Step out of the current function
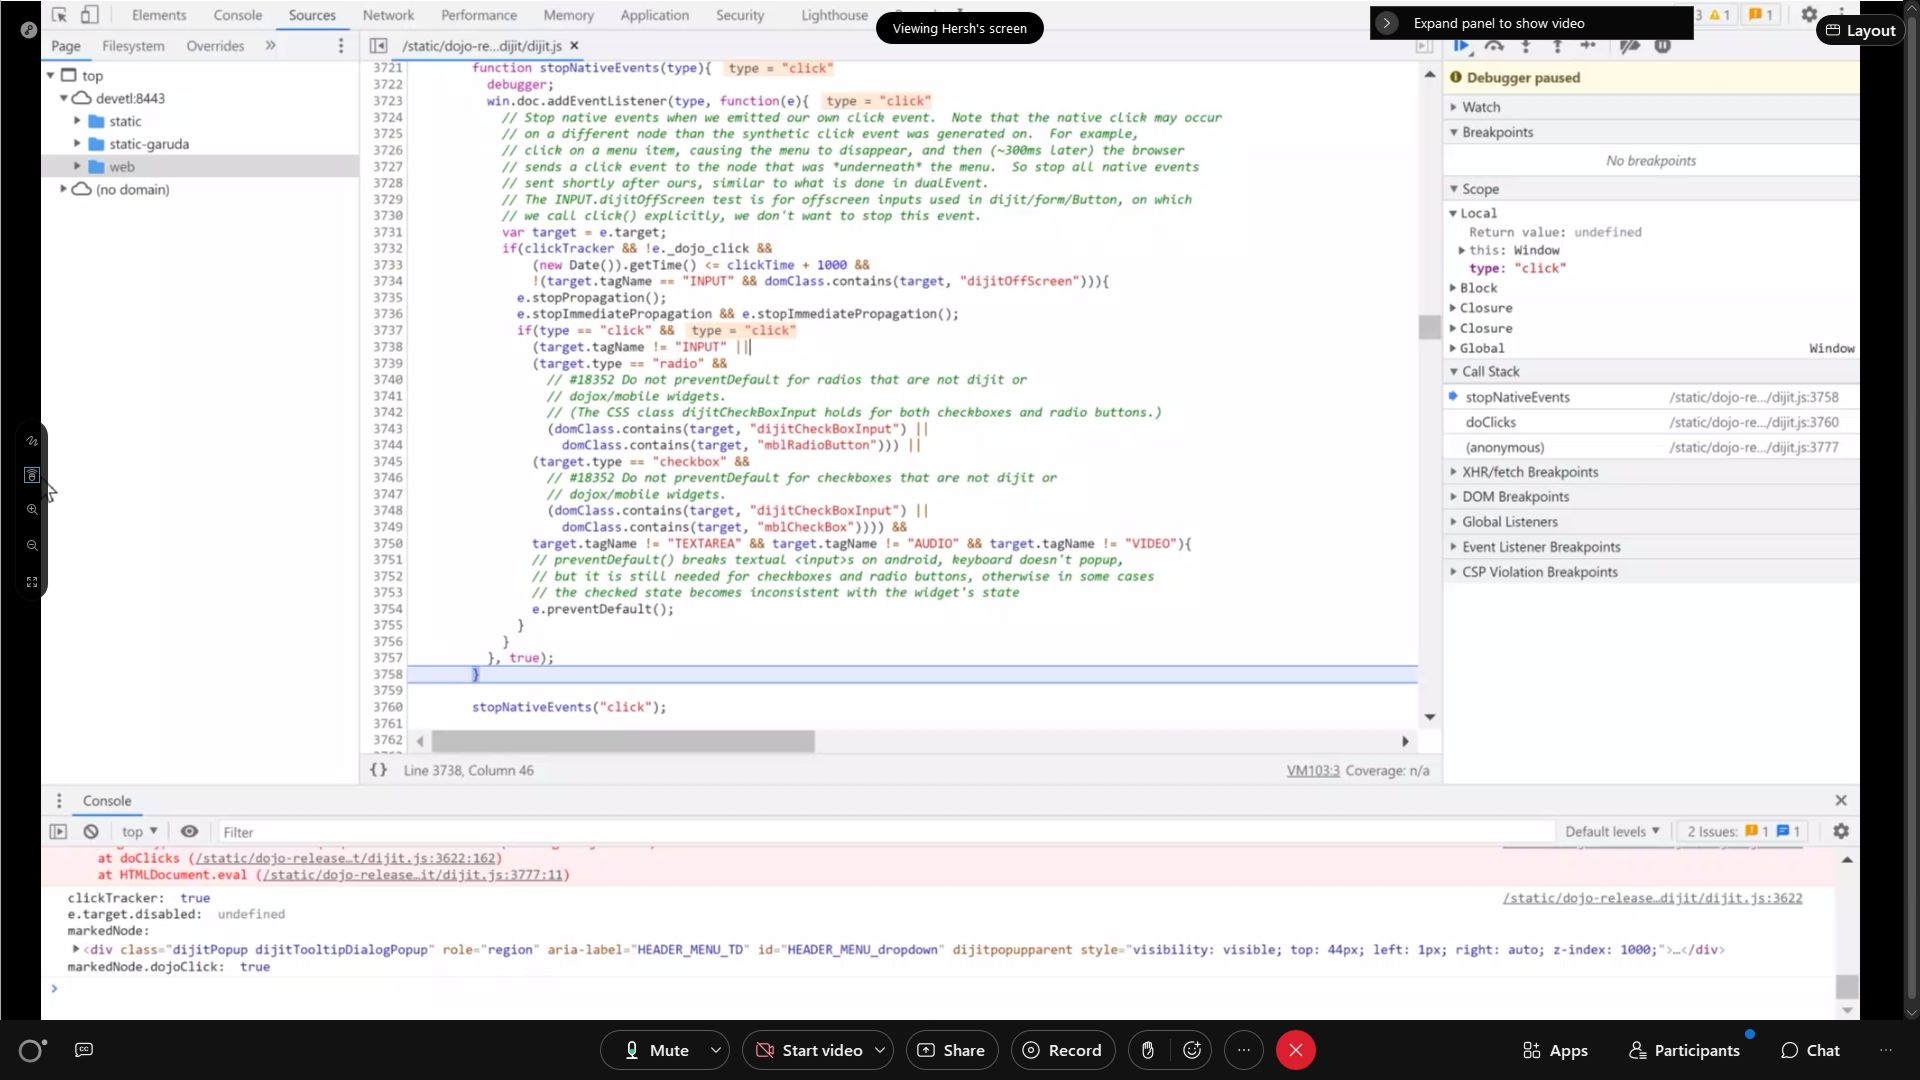The width and height of the screenshot is (1920, 1080). pyautogui.click(x=1557, y=46)
